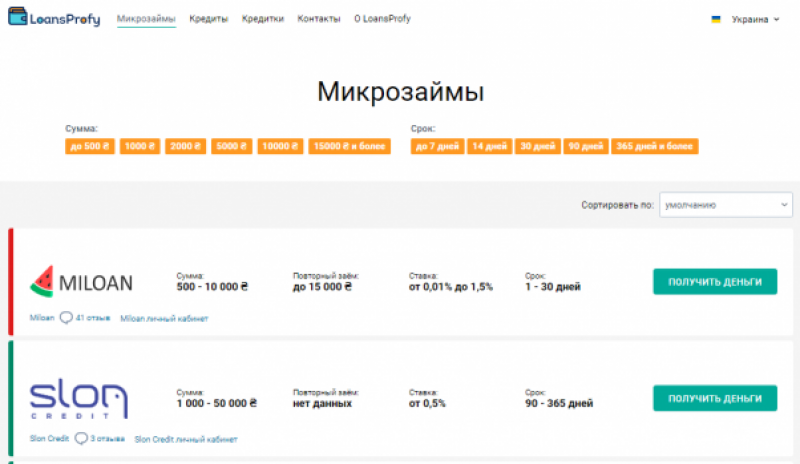Click the Ukraine flag icon
This screenshot has width=800, height=464.
tap(715, 19)
